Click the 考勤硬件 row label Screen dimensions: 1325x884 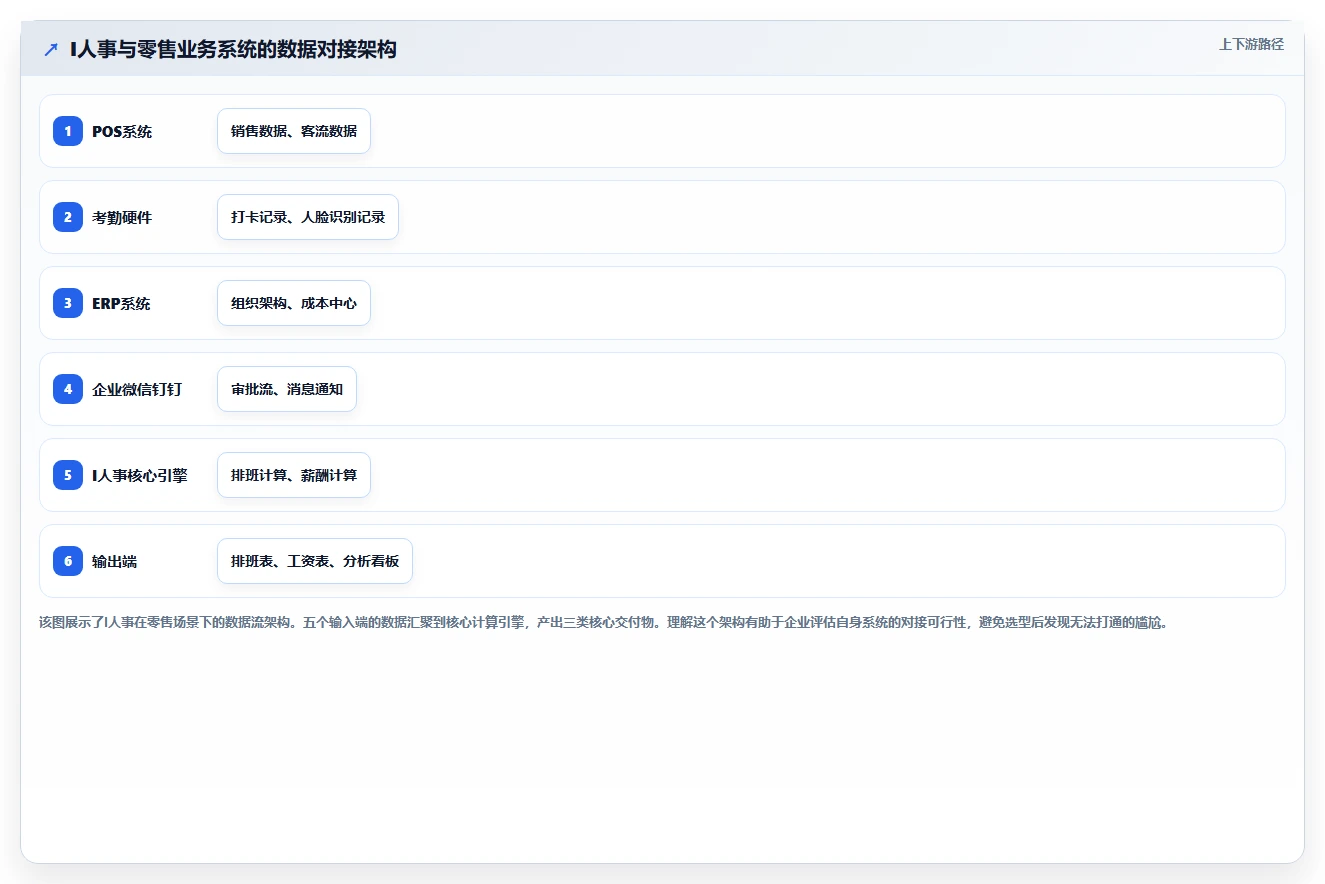click(x=122, y=217)
